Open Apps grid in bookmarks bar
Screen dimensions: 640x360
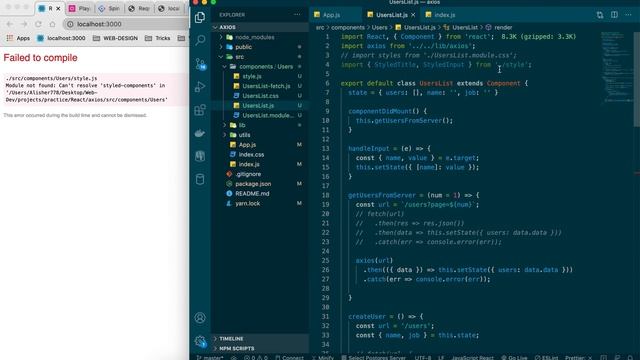click(x=17, y=38)
